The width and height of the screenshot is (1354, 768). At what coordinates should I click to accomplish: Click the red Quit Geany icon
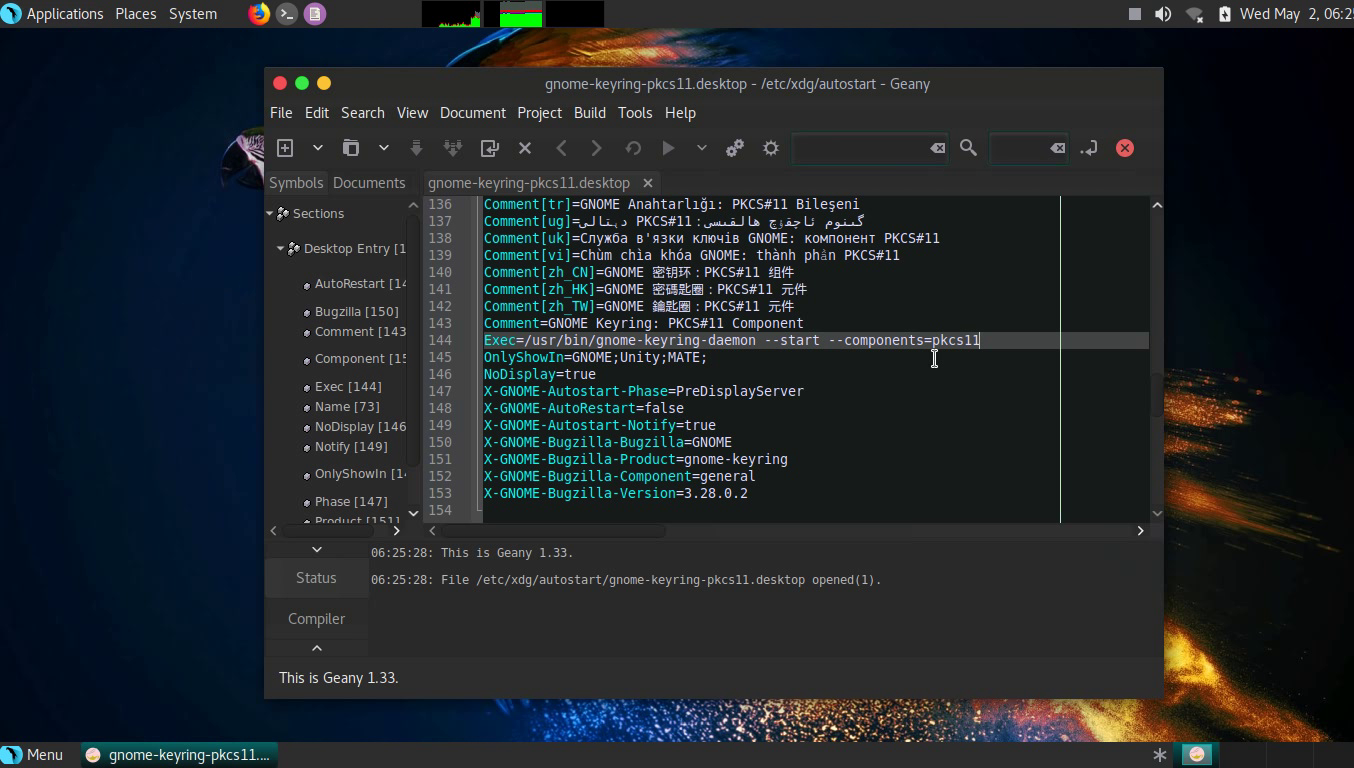coord(1125,148)
